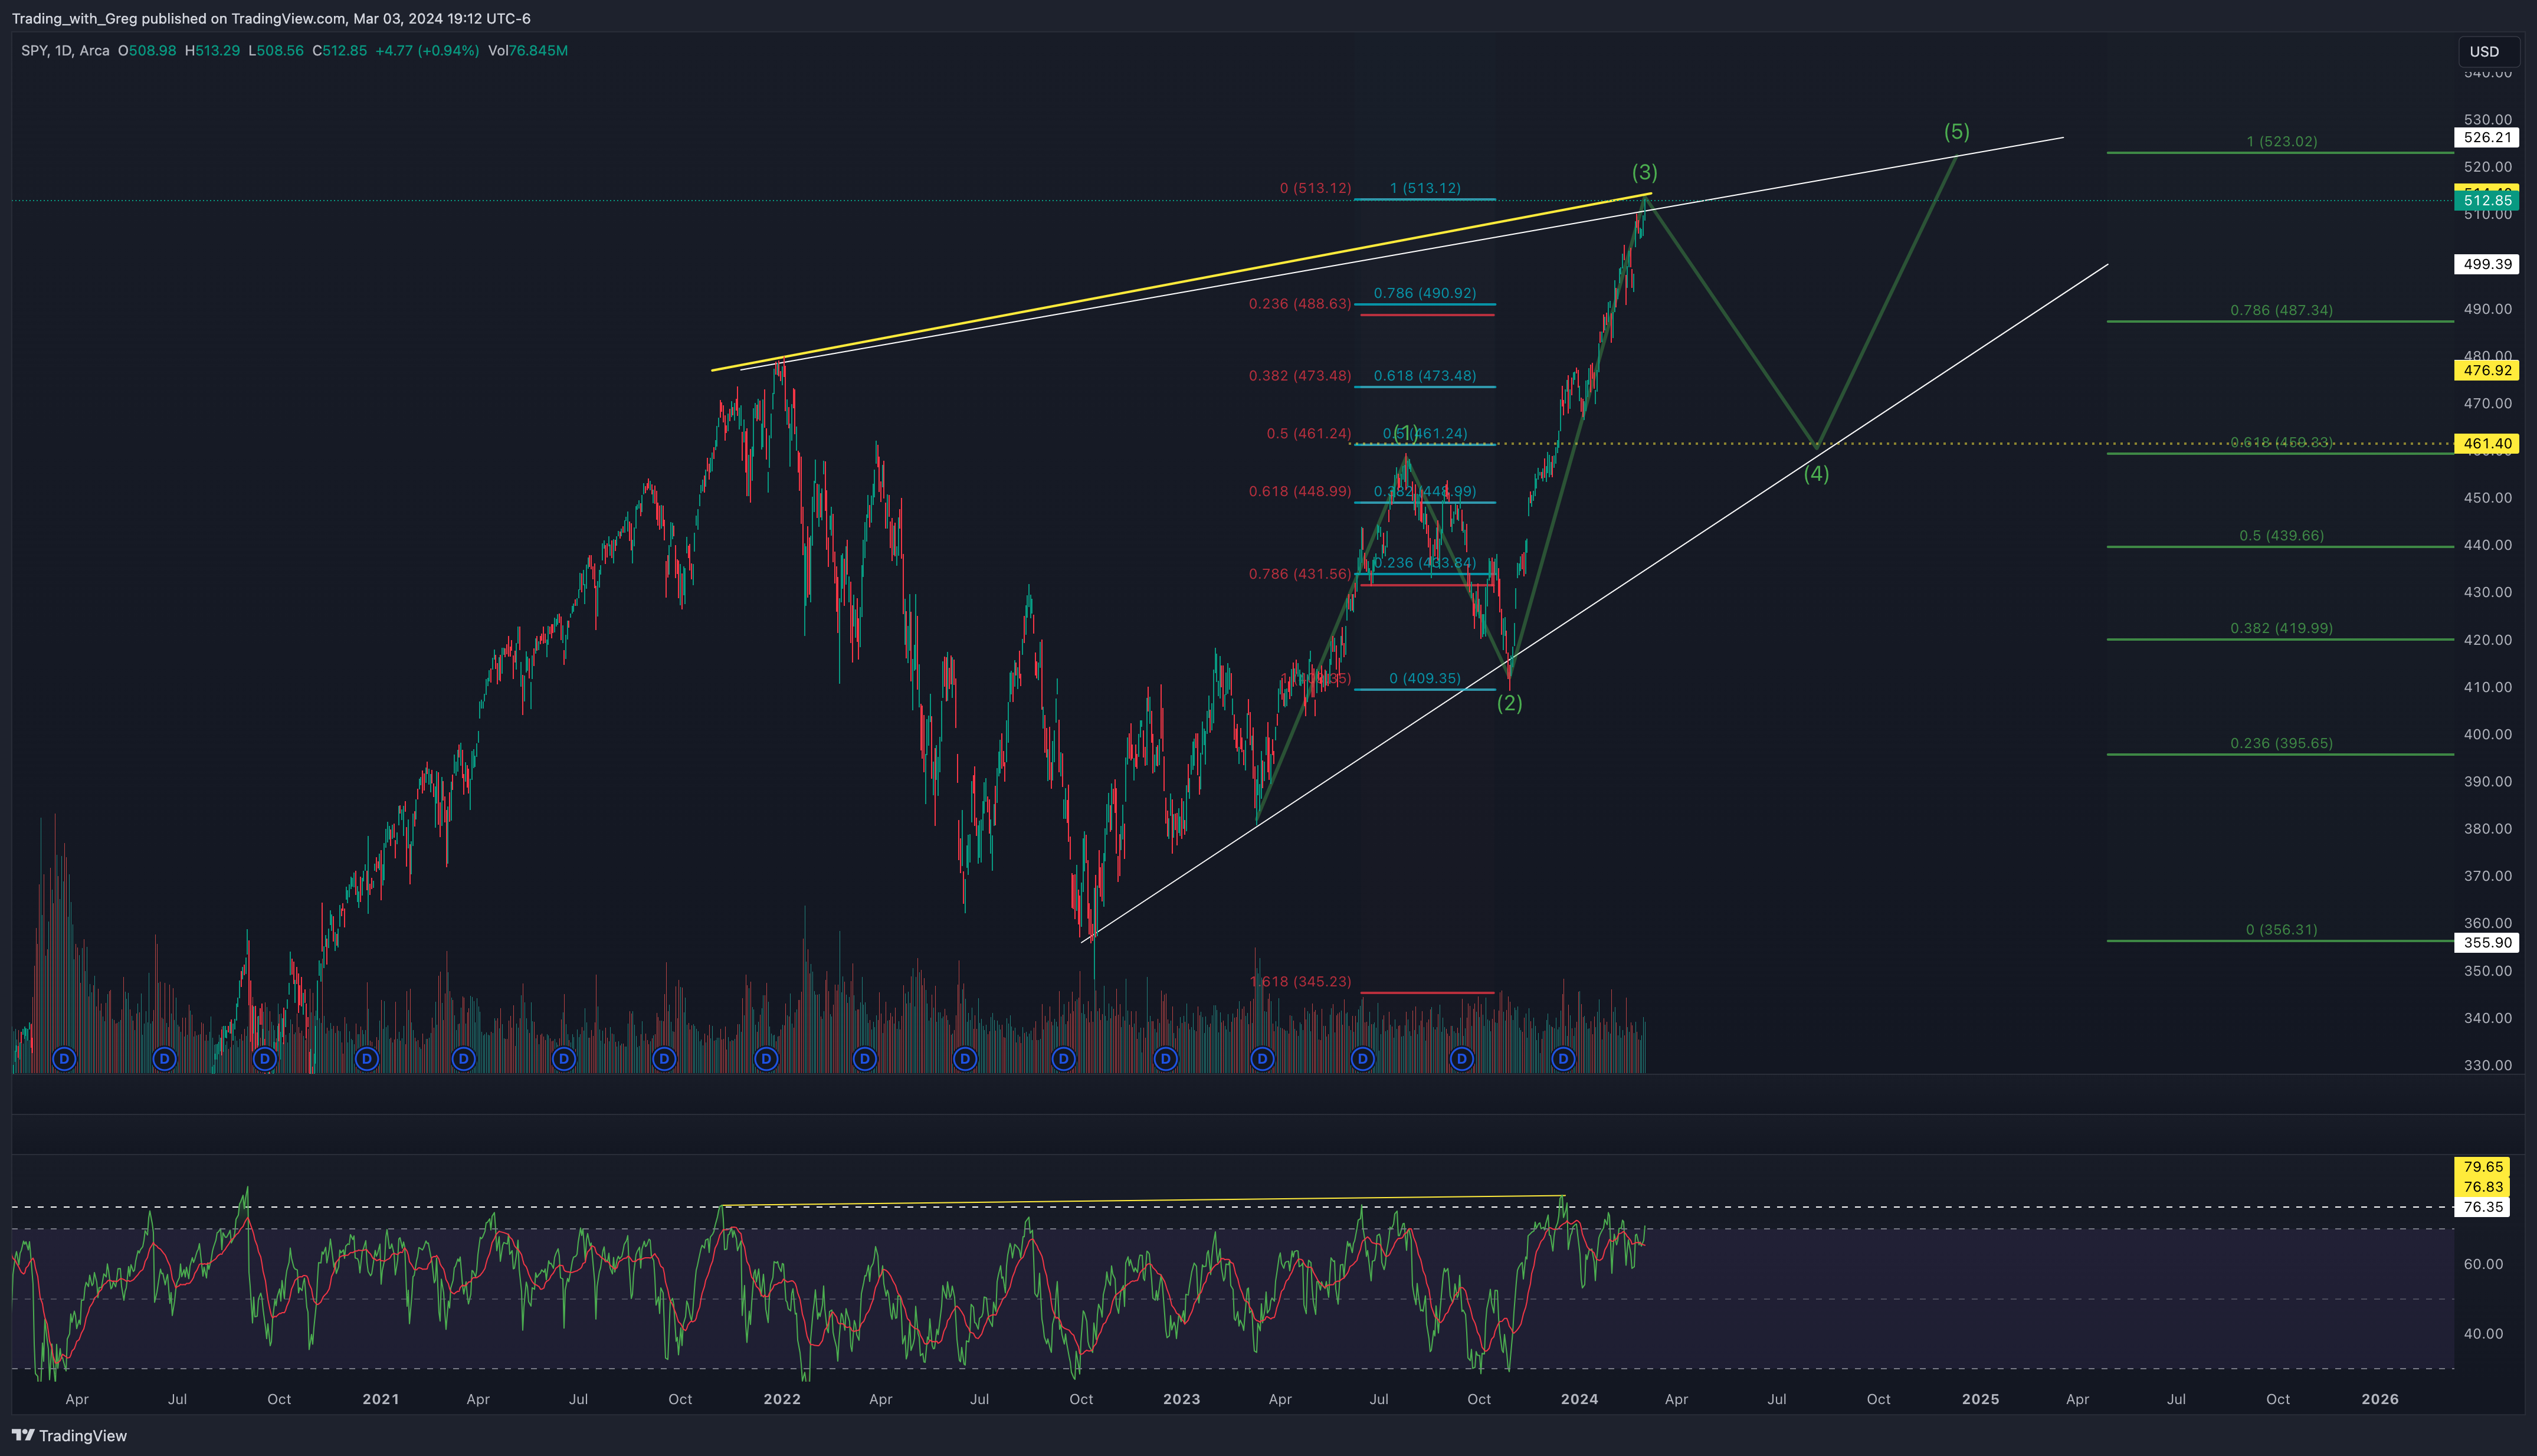Screen dimensions: 2537x1456
Task: Click the Vol 76.845M volume readout
Action: click(528, 51)
